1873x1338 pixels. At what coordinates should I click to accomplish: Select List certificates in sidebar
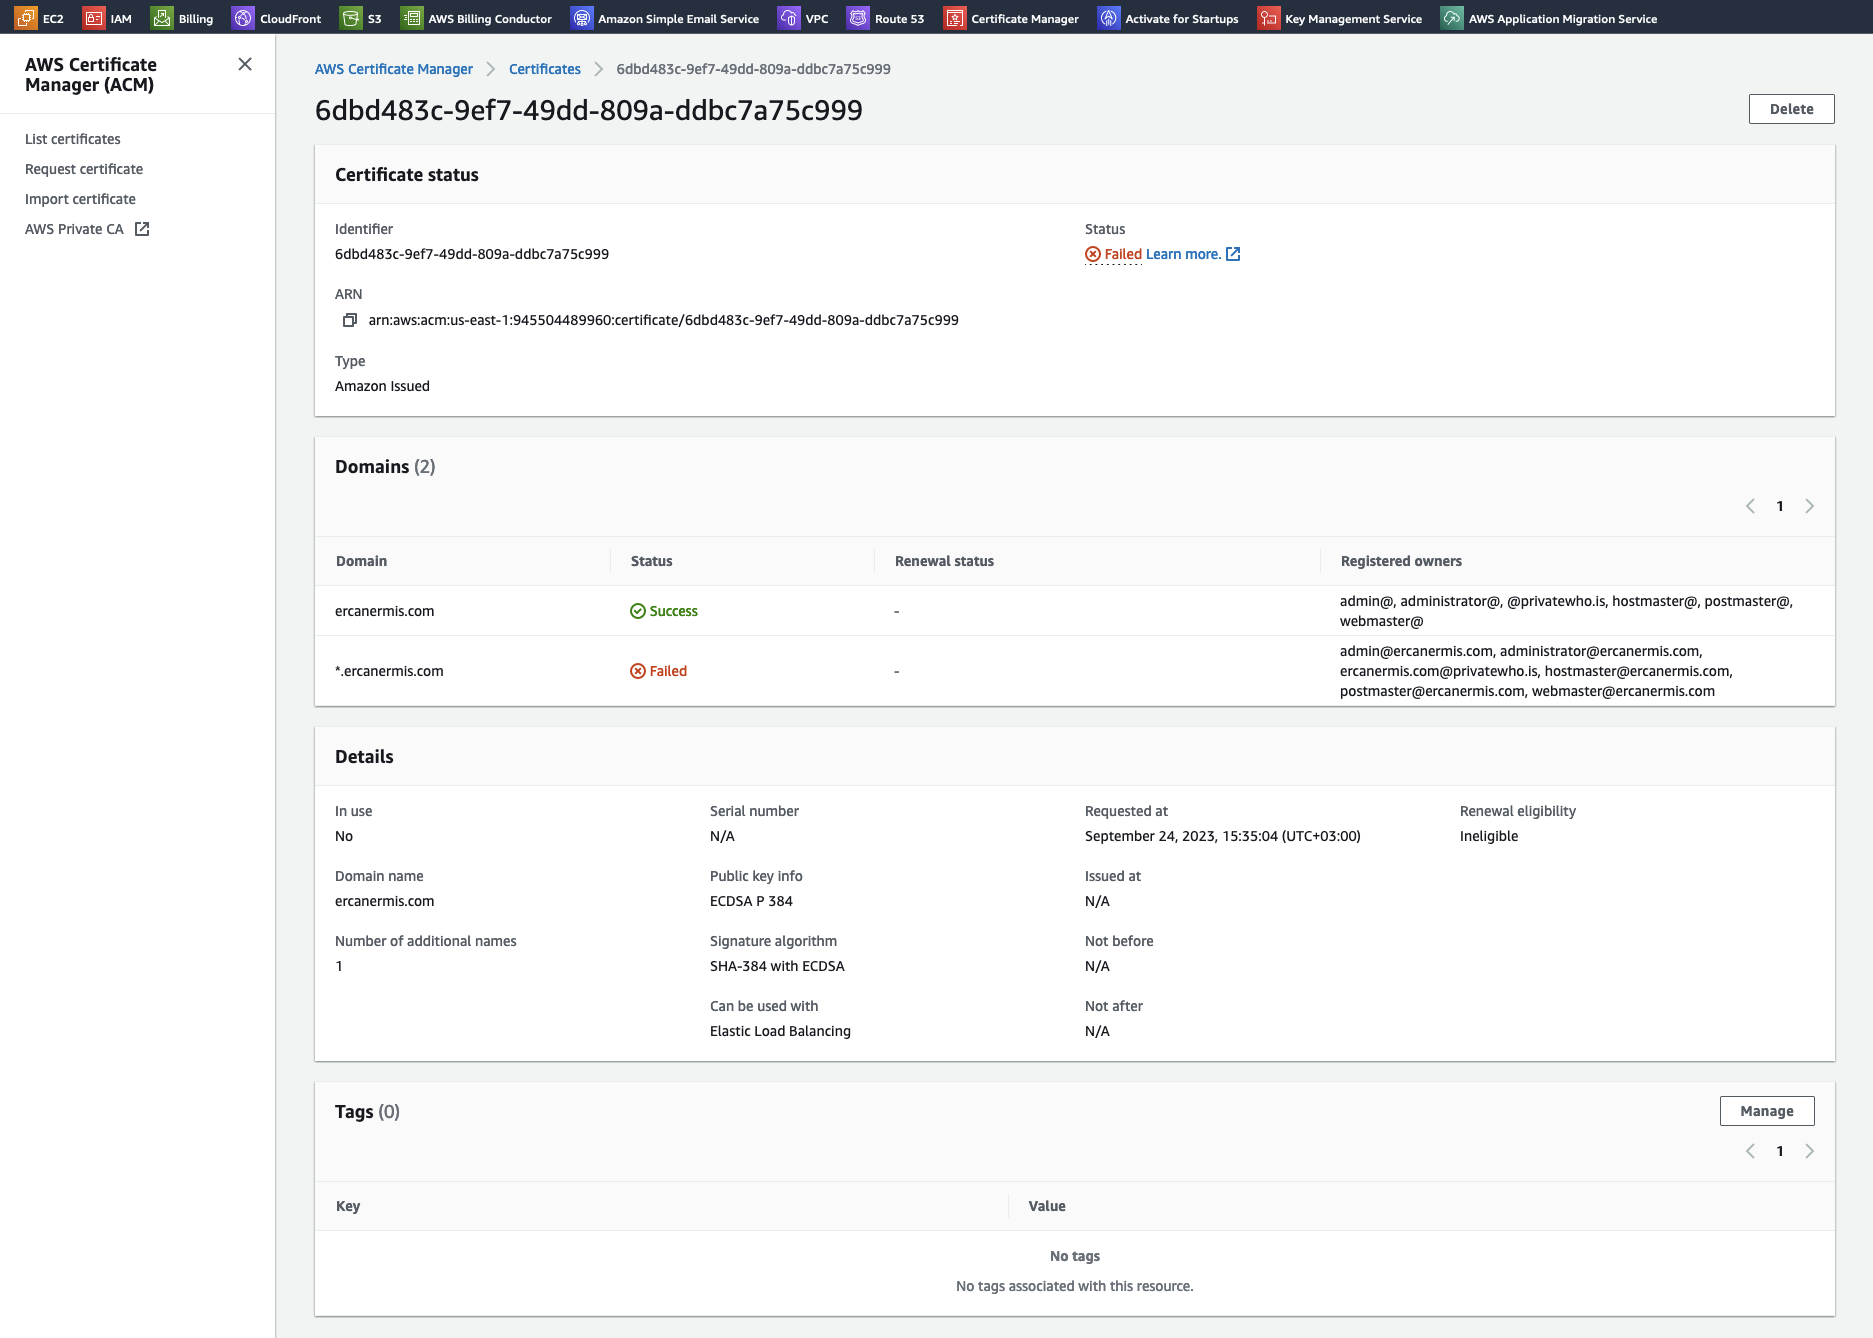[x=73, y=139]
